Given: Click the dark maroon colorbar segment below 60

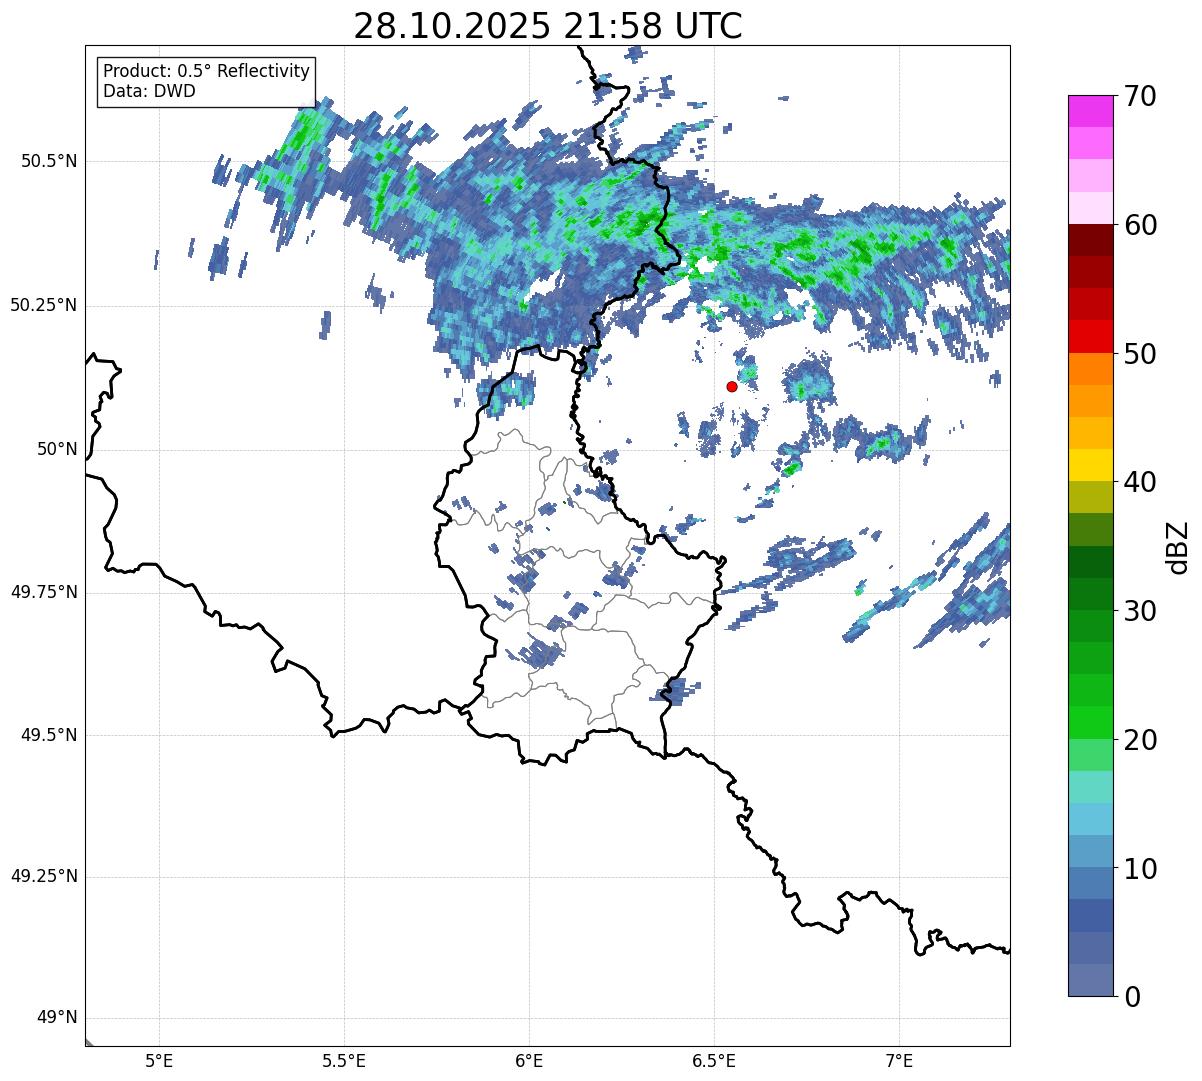Looking at the screenshot, I should [1090, 240].
